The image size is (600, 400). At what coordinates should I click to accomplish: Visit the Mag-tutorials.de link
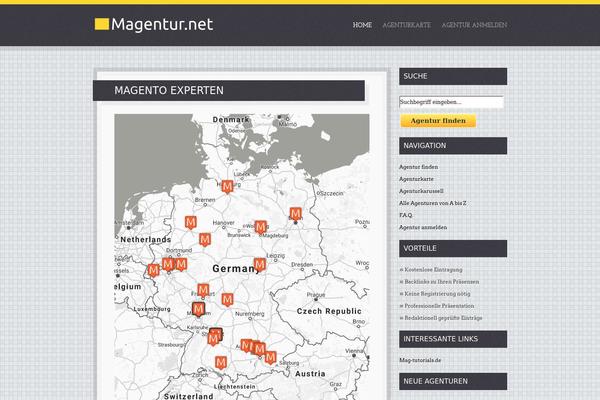[x=420, y=360]
